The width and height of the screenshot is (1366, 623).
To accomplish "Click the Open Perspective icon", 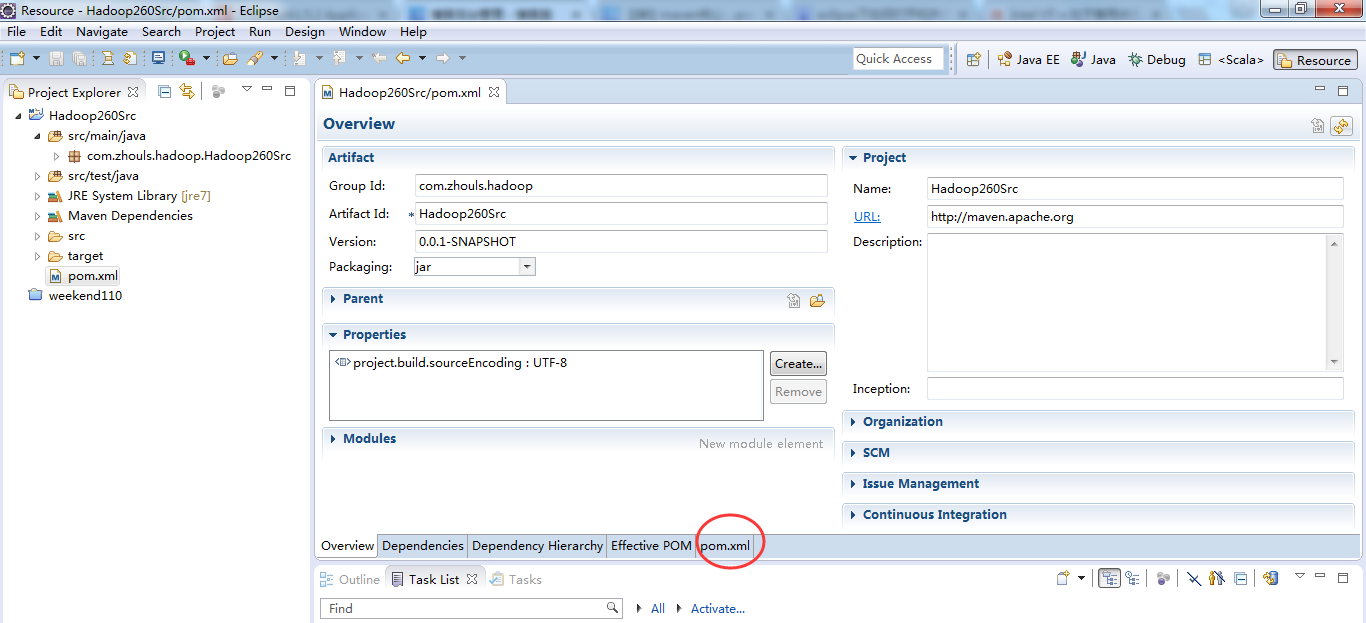I will [973, 60].
